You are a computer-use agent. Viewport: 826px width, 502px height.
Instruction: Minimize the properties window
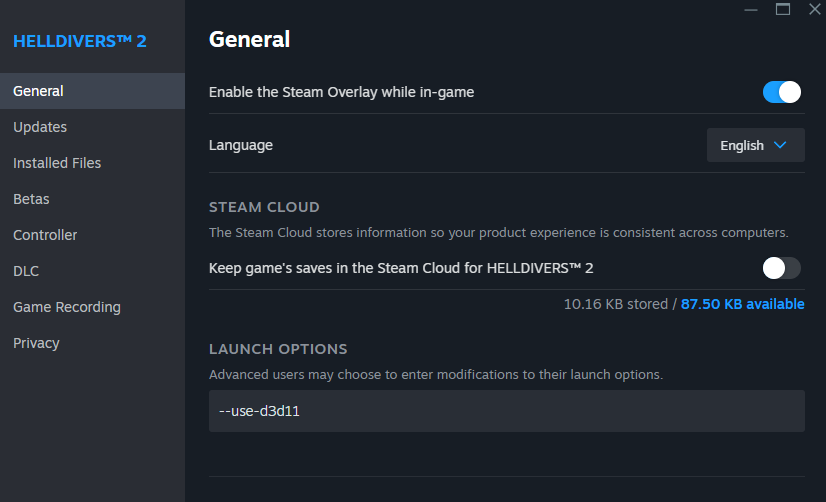pos(751,9)
